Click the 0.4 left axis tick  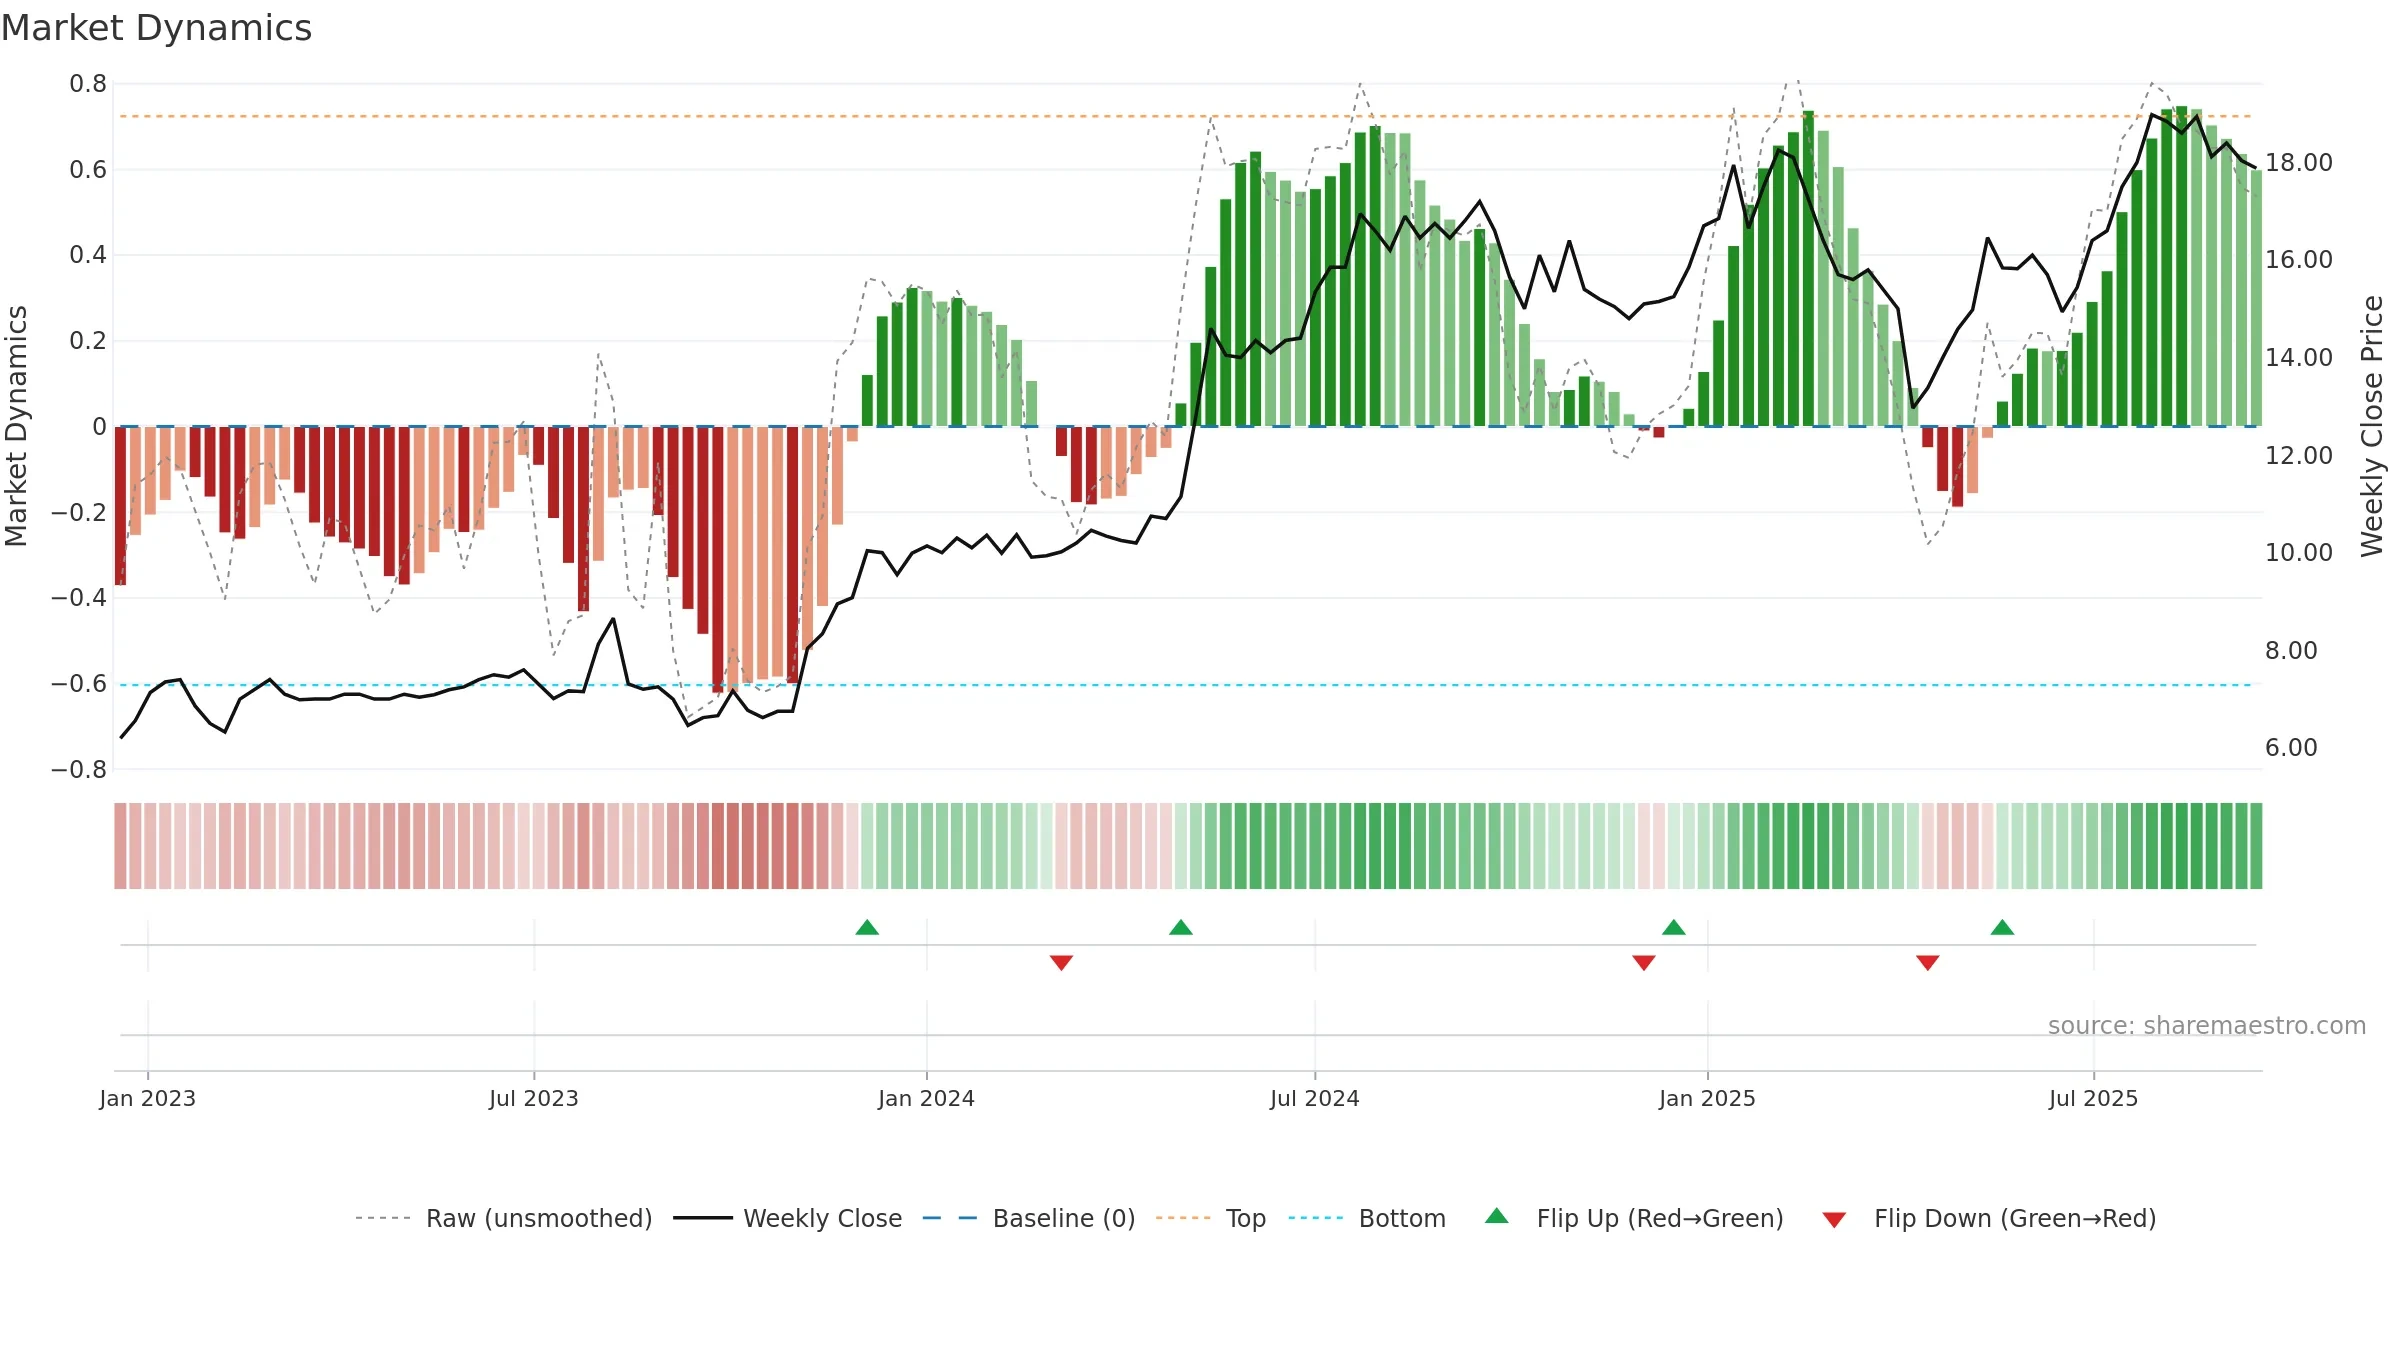point(88,255)
